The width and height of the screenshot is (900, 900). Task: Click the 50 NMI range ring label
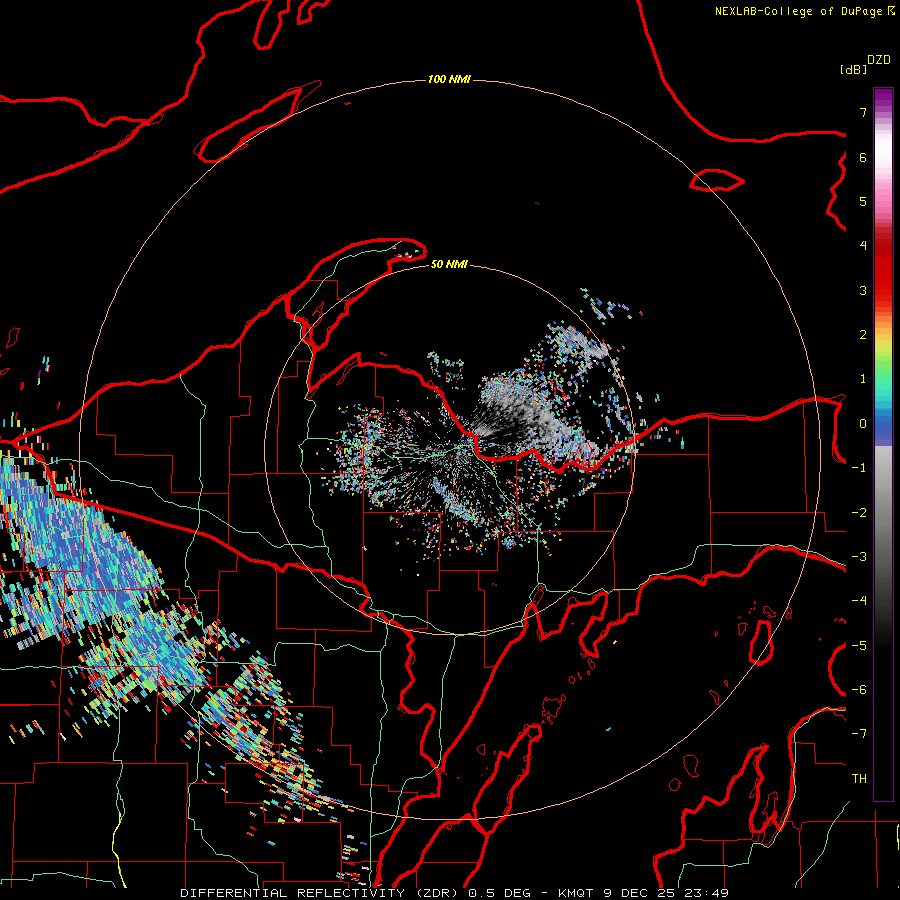[x=449, y=264]
